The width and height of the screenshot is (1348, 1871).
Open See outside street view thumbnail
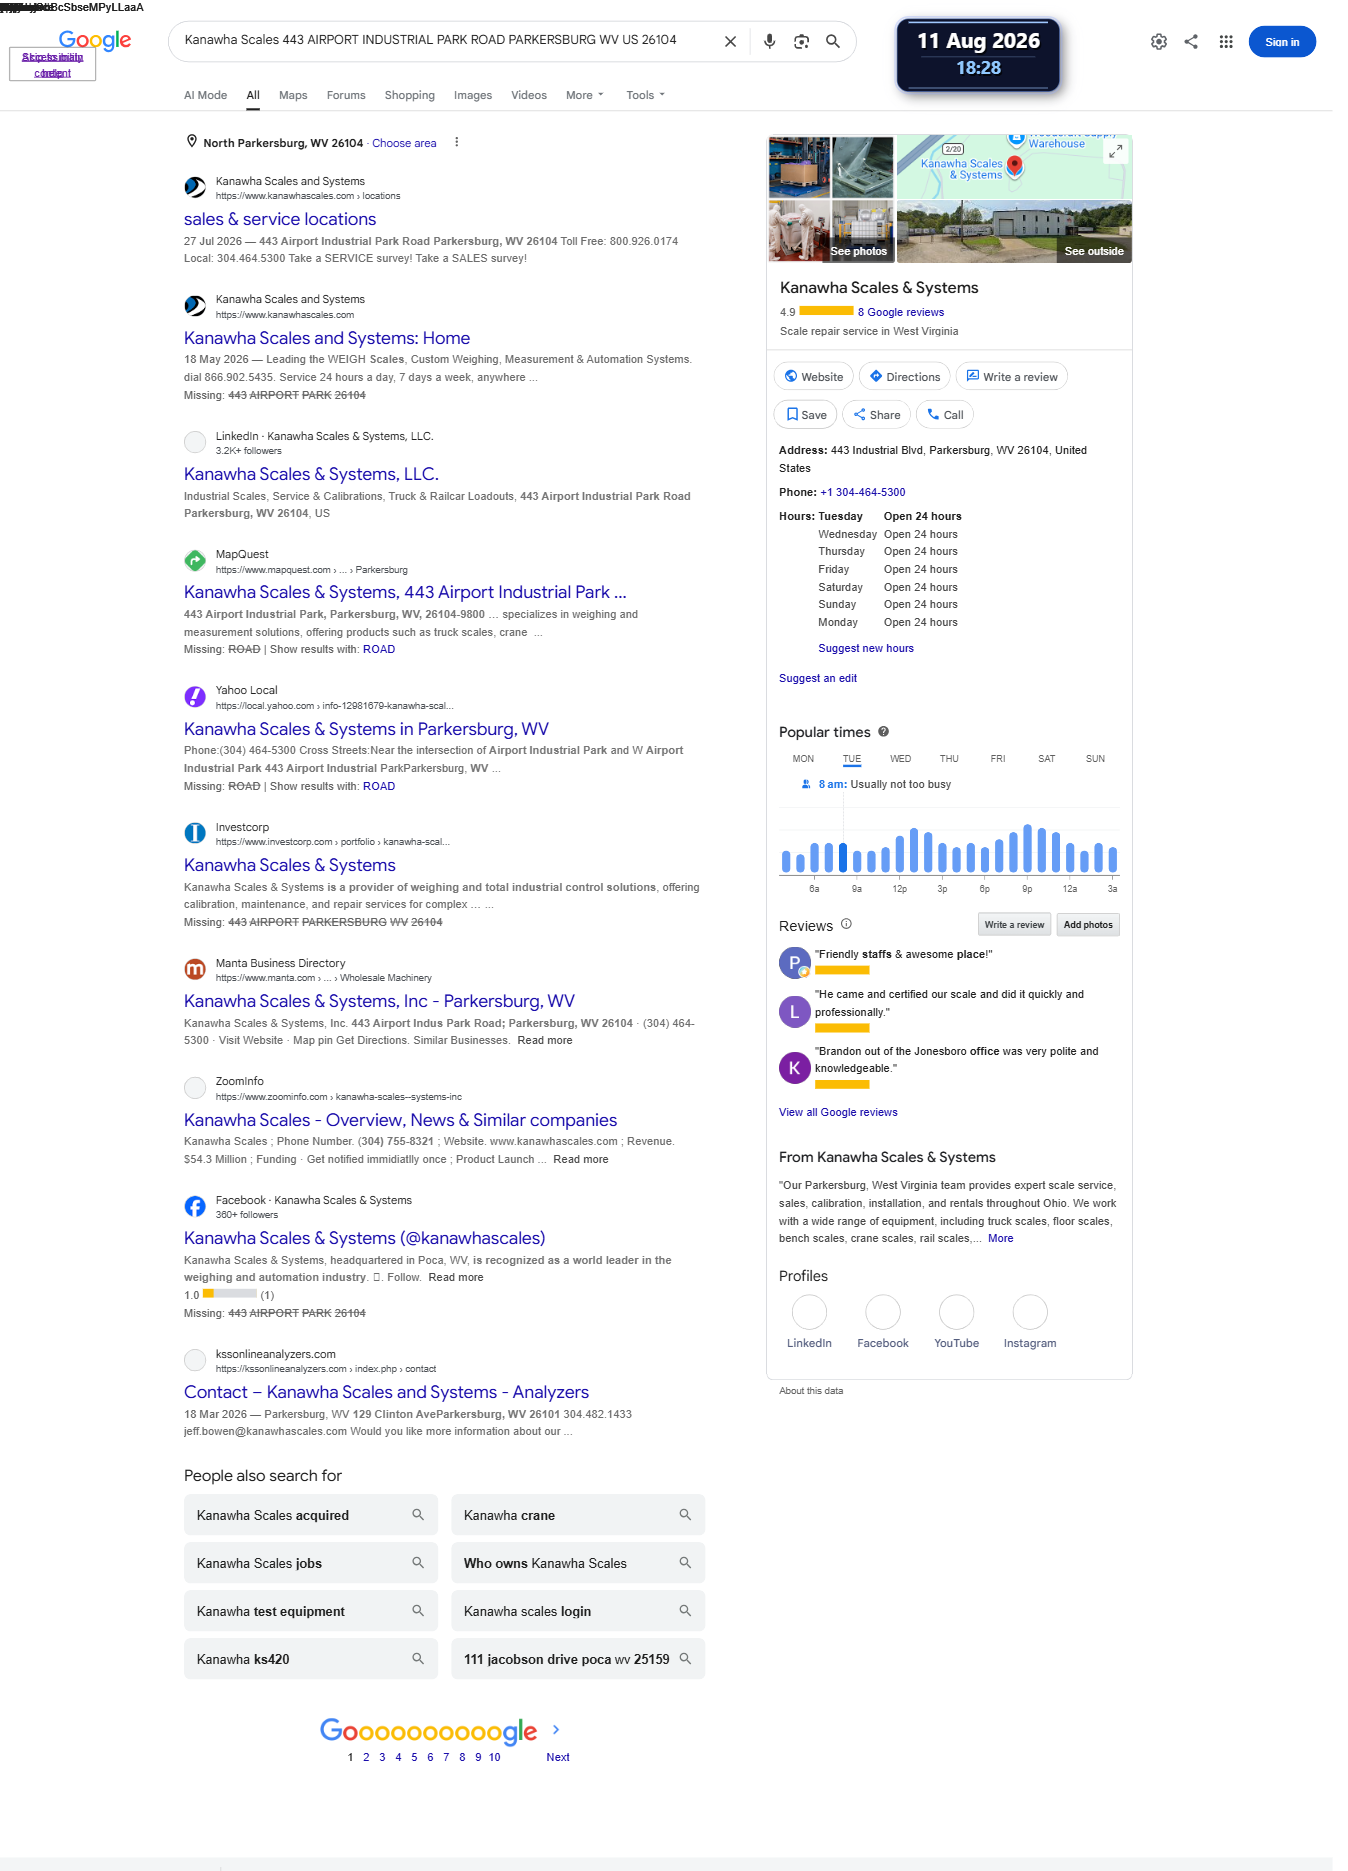[x=1014, y=231]
